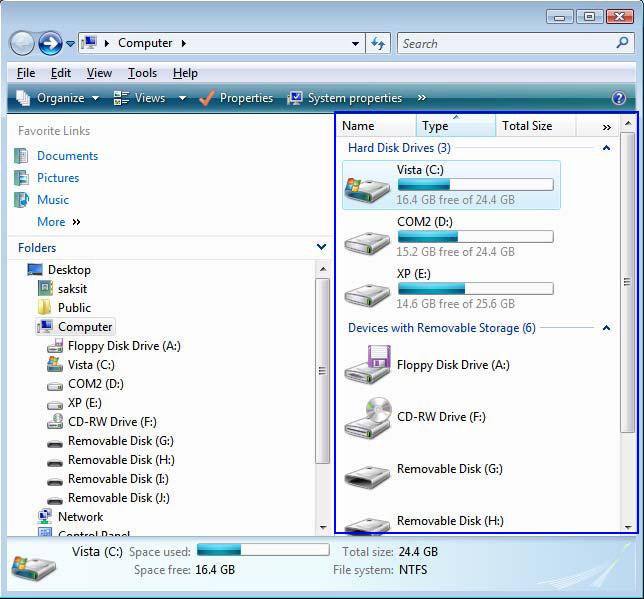Sort by the Name column header
The image size is (644, 599).
pos(377,126)
